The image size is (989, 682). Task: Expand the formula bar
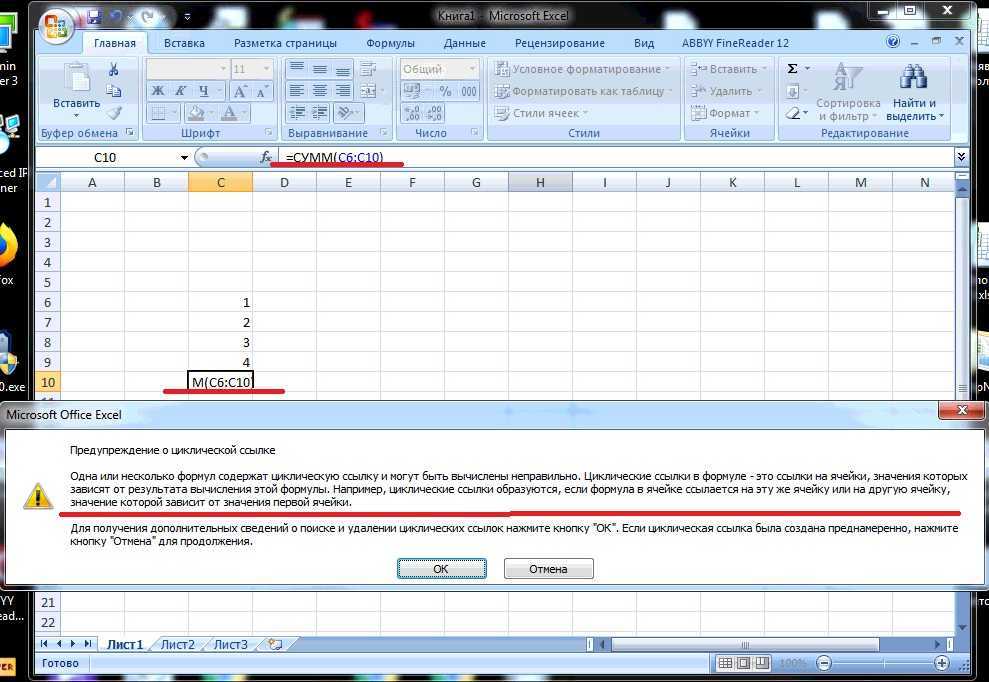pyautogui.click(x=961, y=156)
